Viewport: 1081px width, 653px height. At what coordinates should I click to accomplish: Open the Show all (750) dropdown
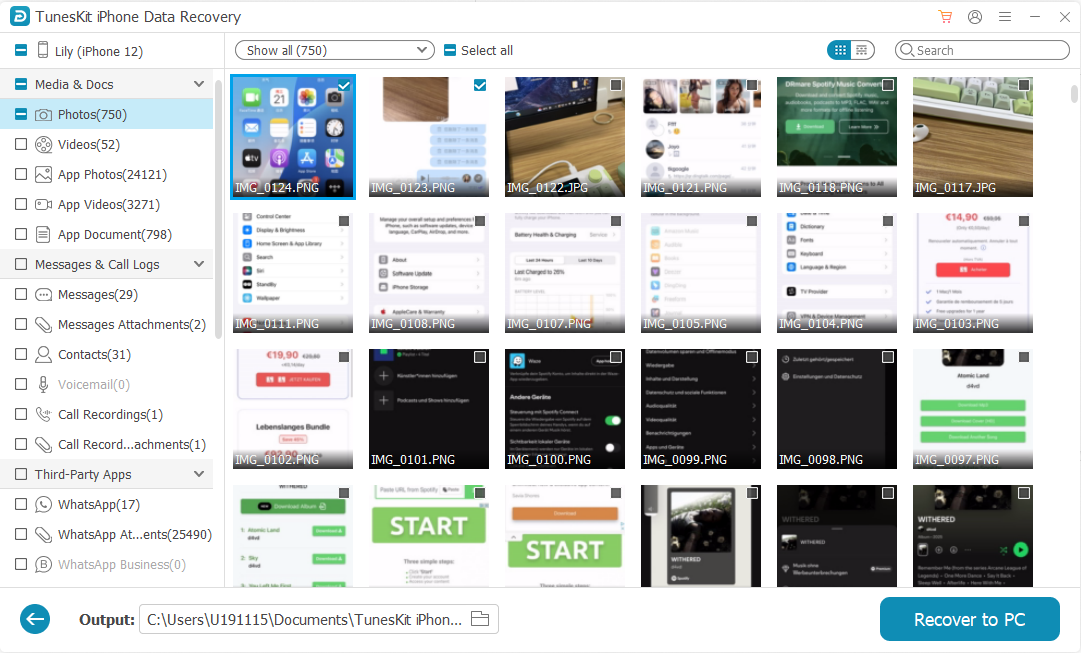(x=334, y=50)
